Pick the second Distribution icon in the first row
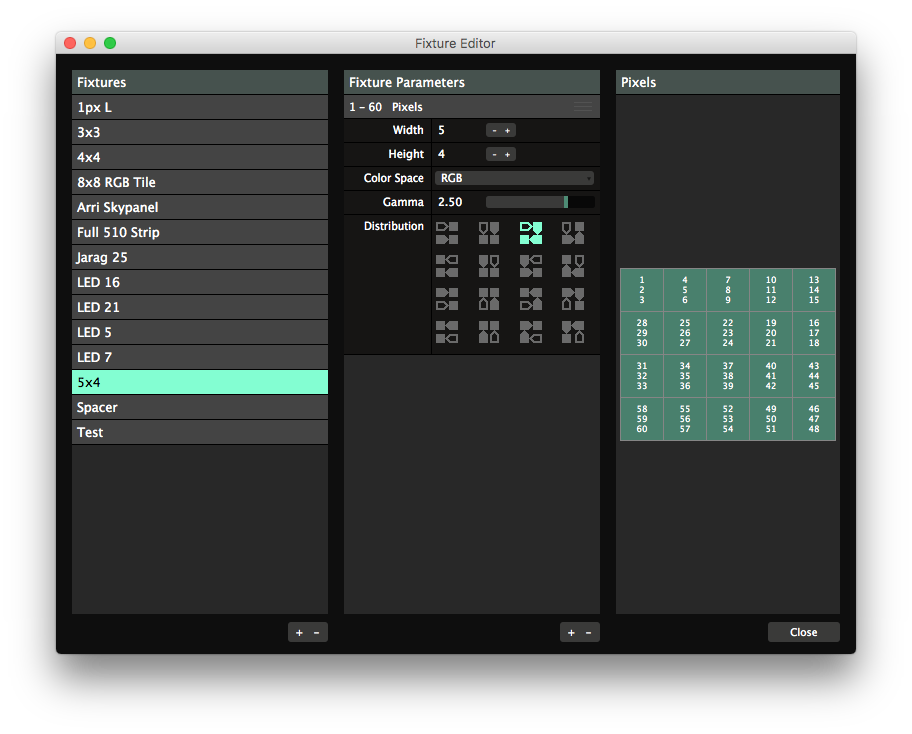 tap(489, 233)
